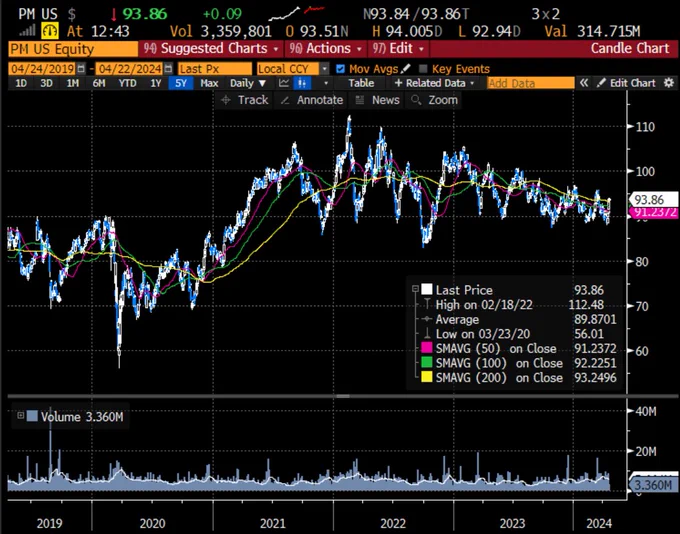This screenshot has height=534, width=680.
Task: Select the Max range tab
Action: [209, 83]
